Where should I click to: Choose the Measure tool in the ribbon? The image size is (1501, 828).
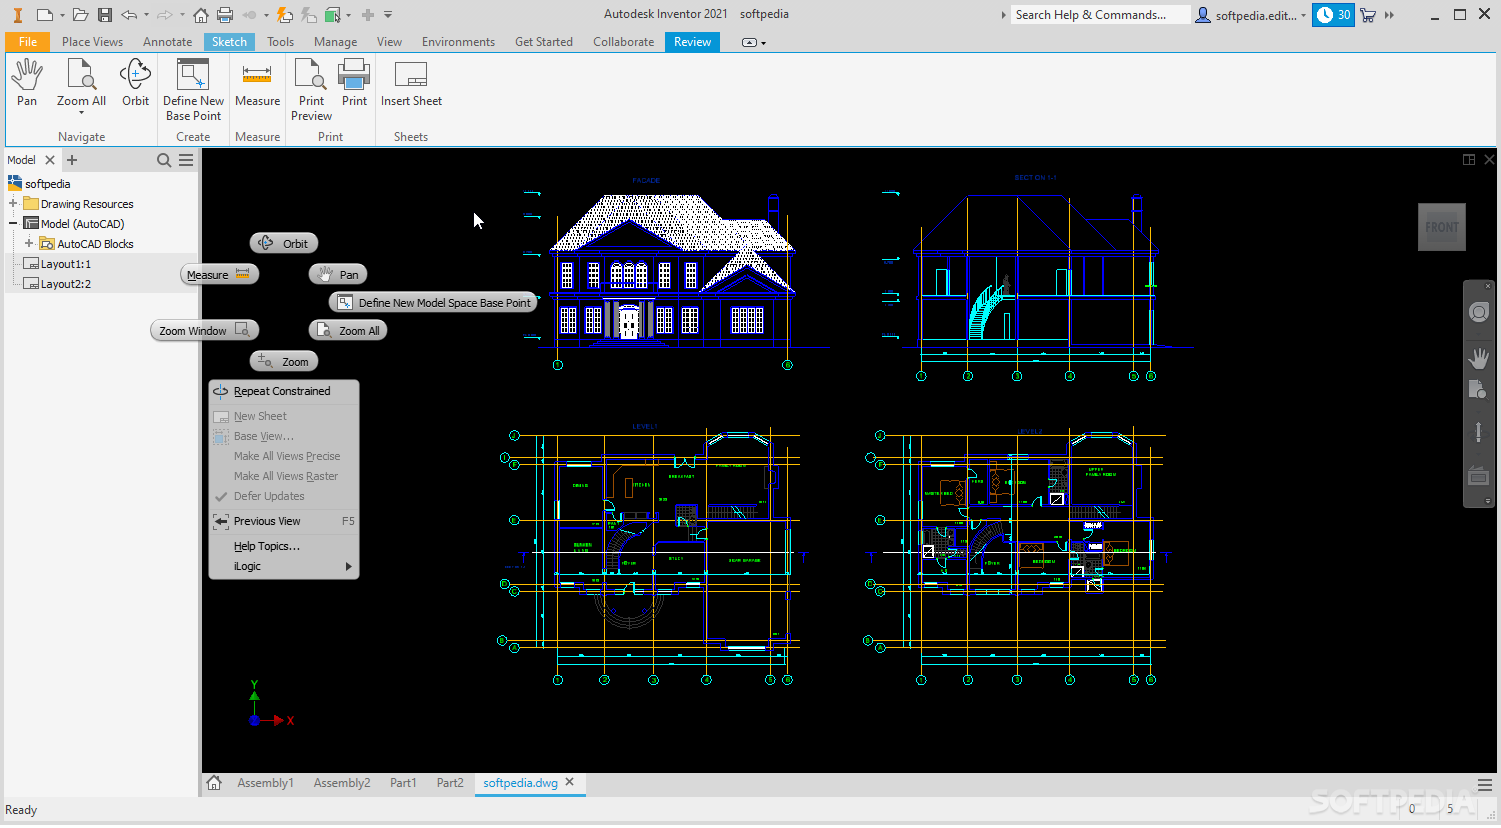257,82
